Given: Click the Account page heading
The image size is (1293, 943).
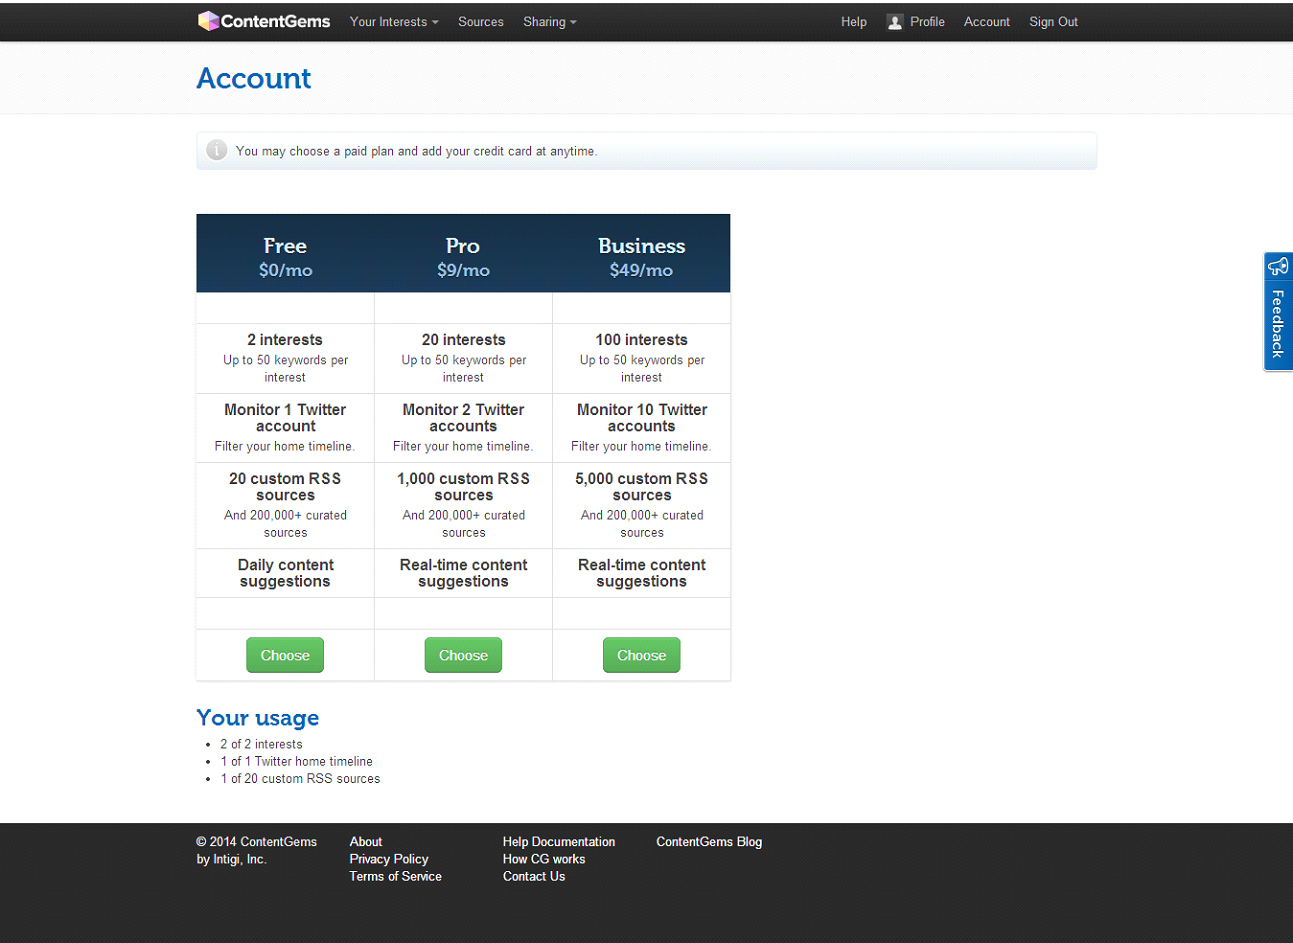Looking at the screenshot, I should coord(254,78).
